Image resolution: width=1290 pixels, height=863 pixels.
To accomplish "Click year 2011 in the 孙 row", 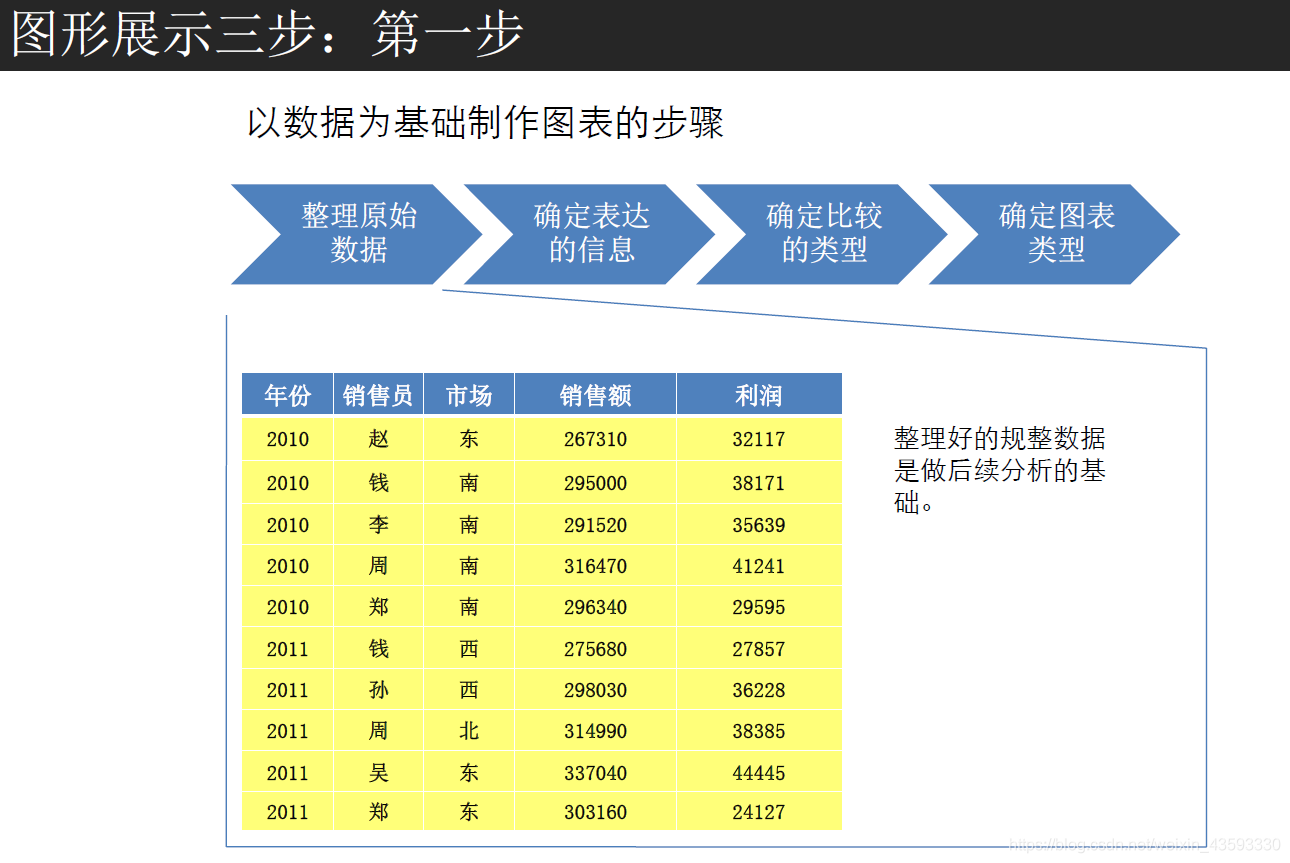I will (x=288, y=690).
